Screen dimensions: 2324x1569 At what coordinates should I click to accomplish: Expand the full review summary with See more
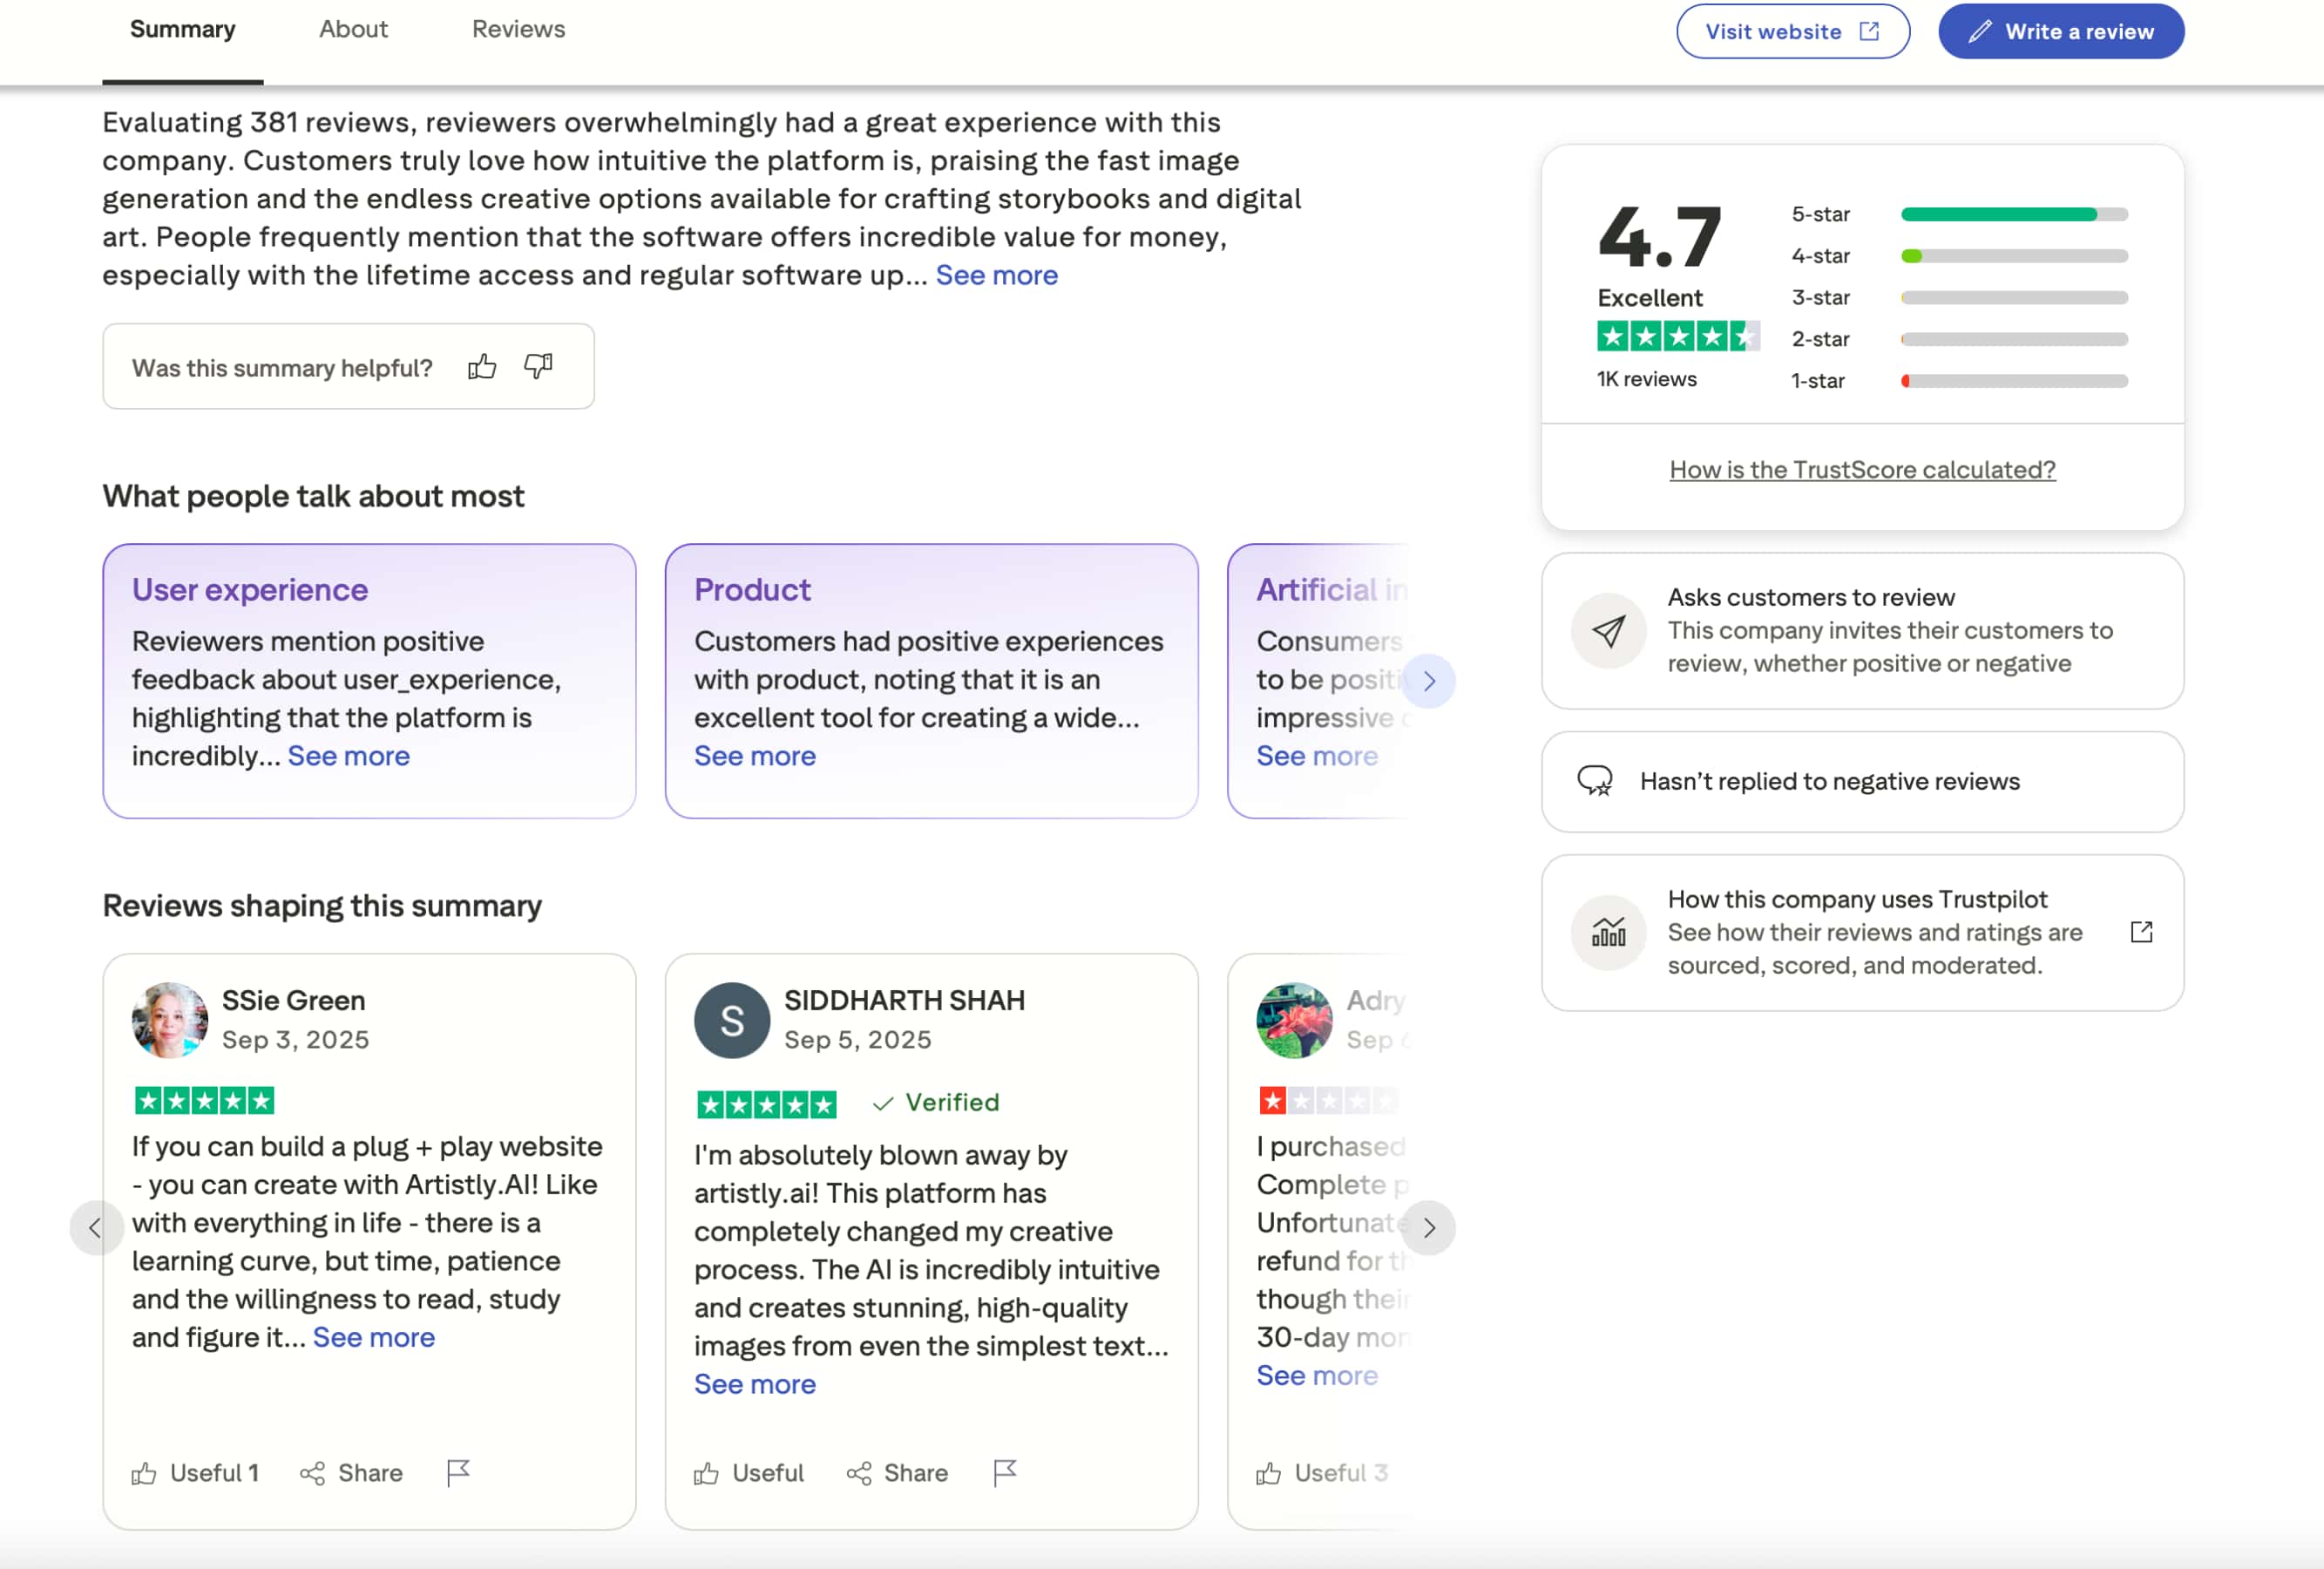click(996, 275)
